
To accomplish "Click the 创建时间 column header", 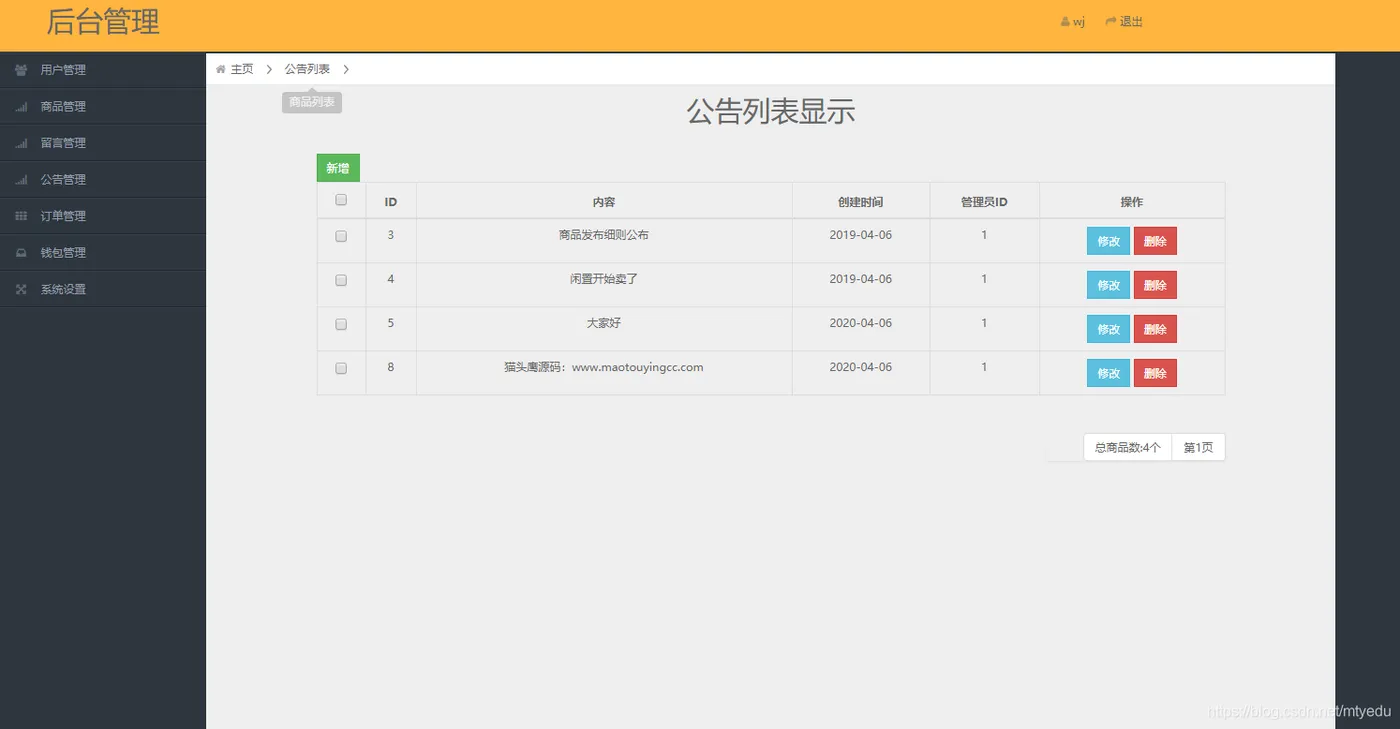I will [861, 202].
